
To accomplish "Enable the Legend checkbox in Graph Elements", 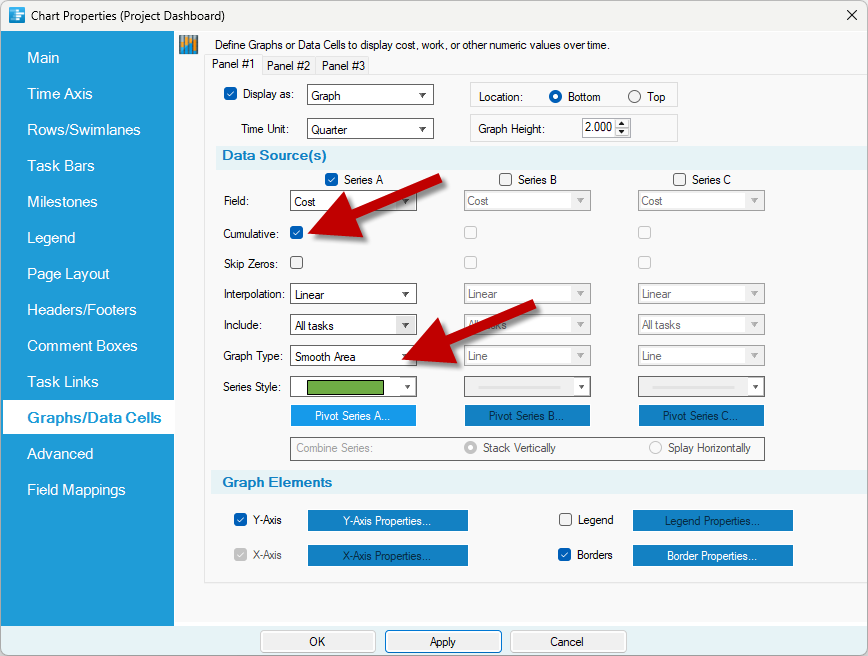I will pos(565,519).
